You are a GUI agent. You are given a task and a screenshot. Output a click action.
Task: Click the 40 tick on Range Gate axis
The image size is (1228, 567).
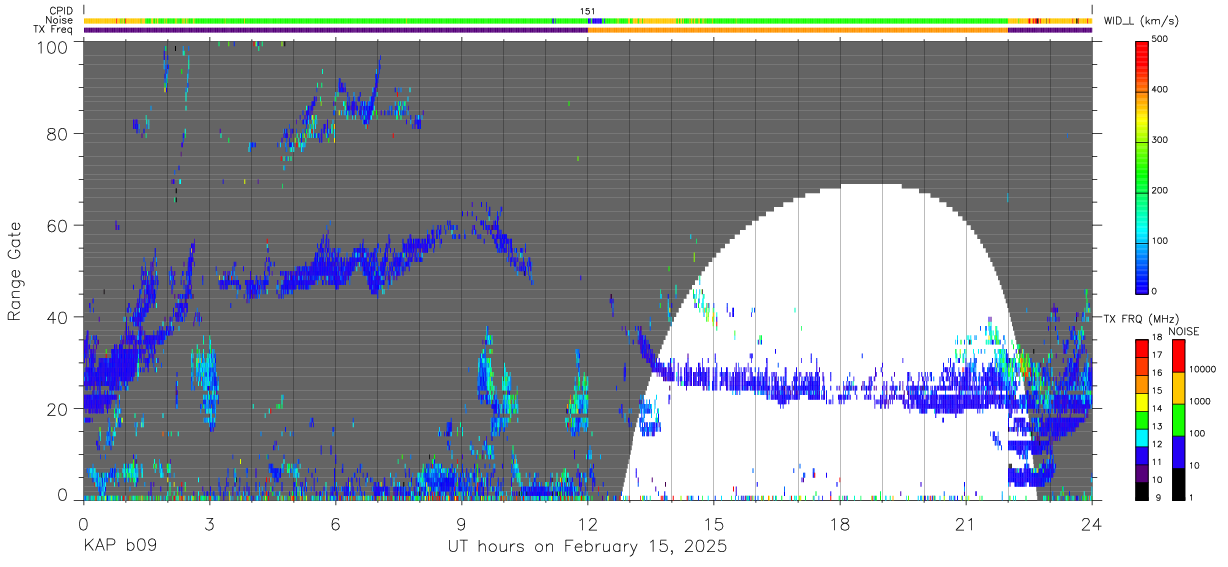coord(57,317)
